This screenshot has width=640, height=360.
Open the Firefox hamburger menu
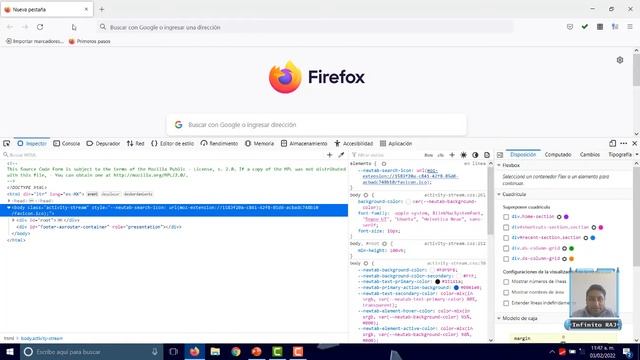pos(630,27)
